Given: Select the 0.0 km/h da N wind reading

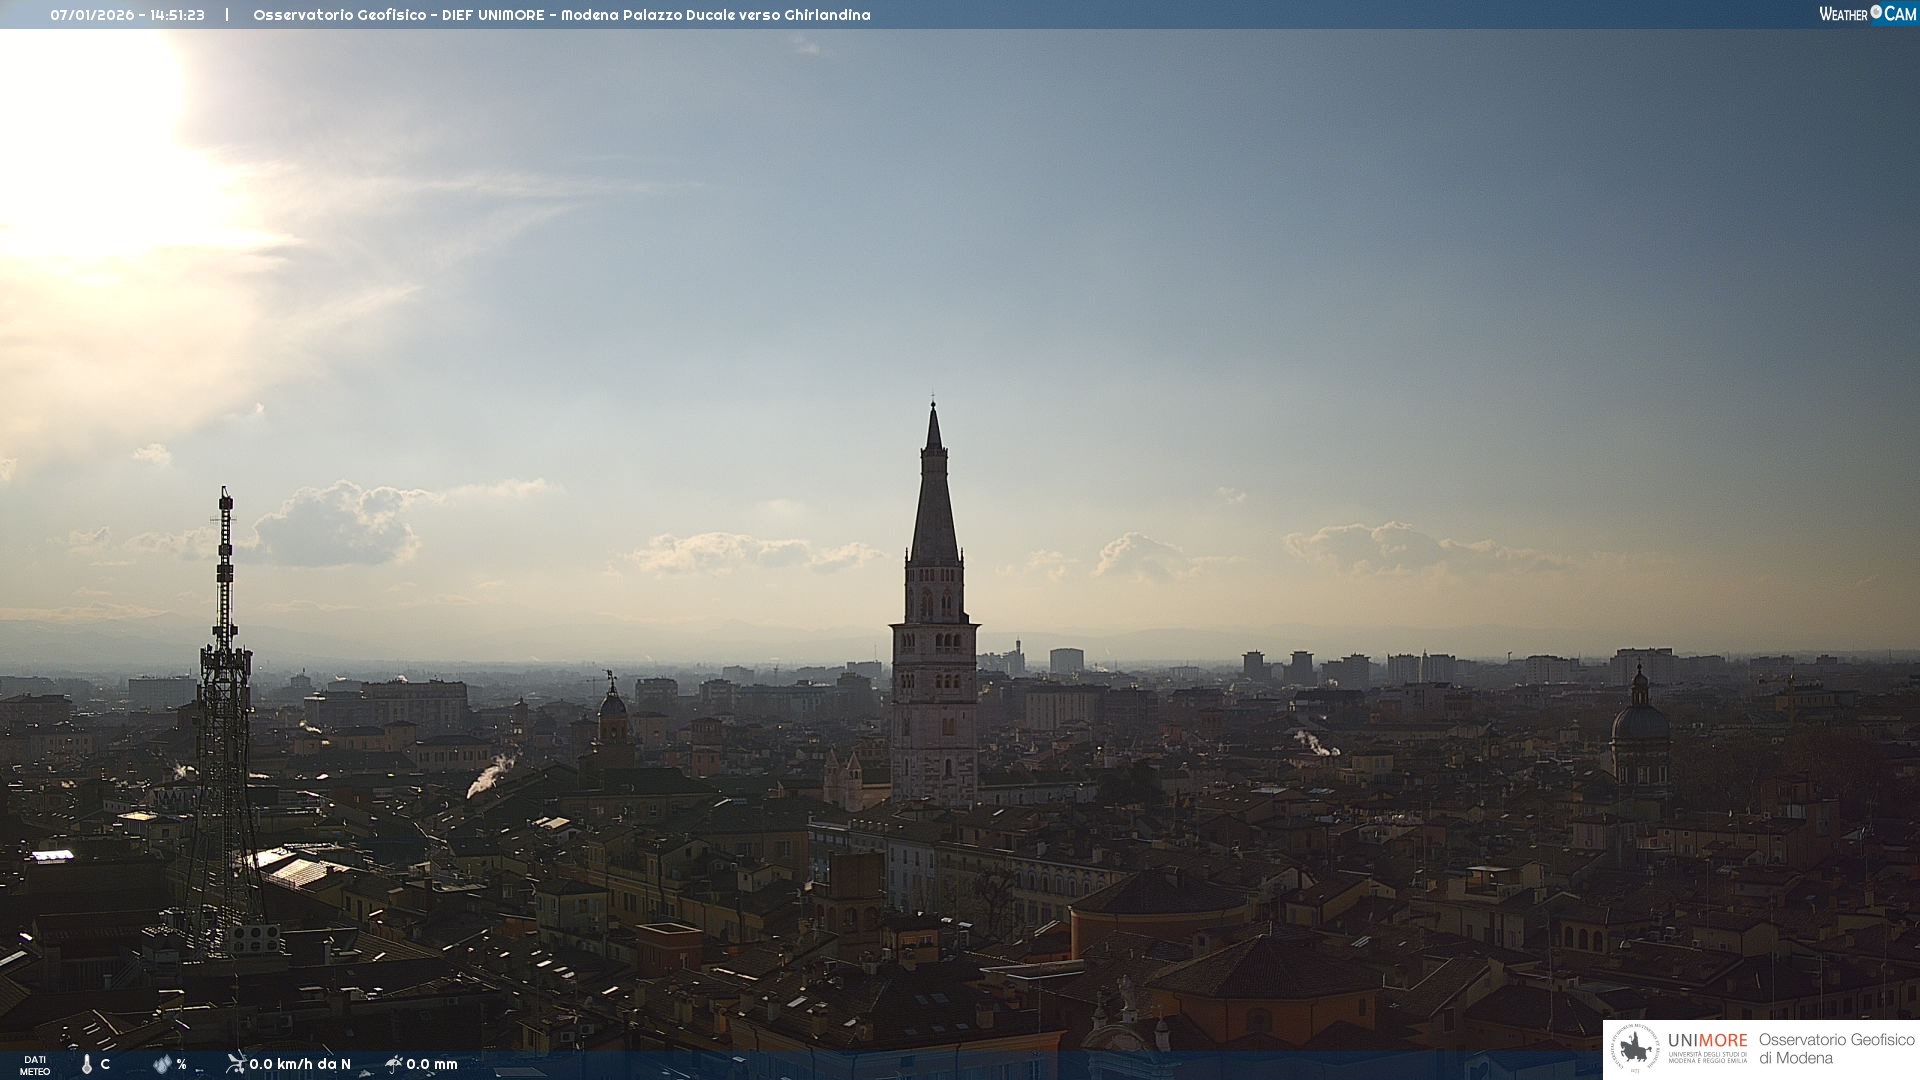Looking at the screenshot, I should (x=300, y=1064).
